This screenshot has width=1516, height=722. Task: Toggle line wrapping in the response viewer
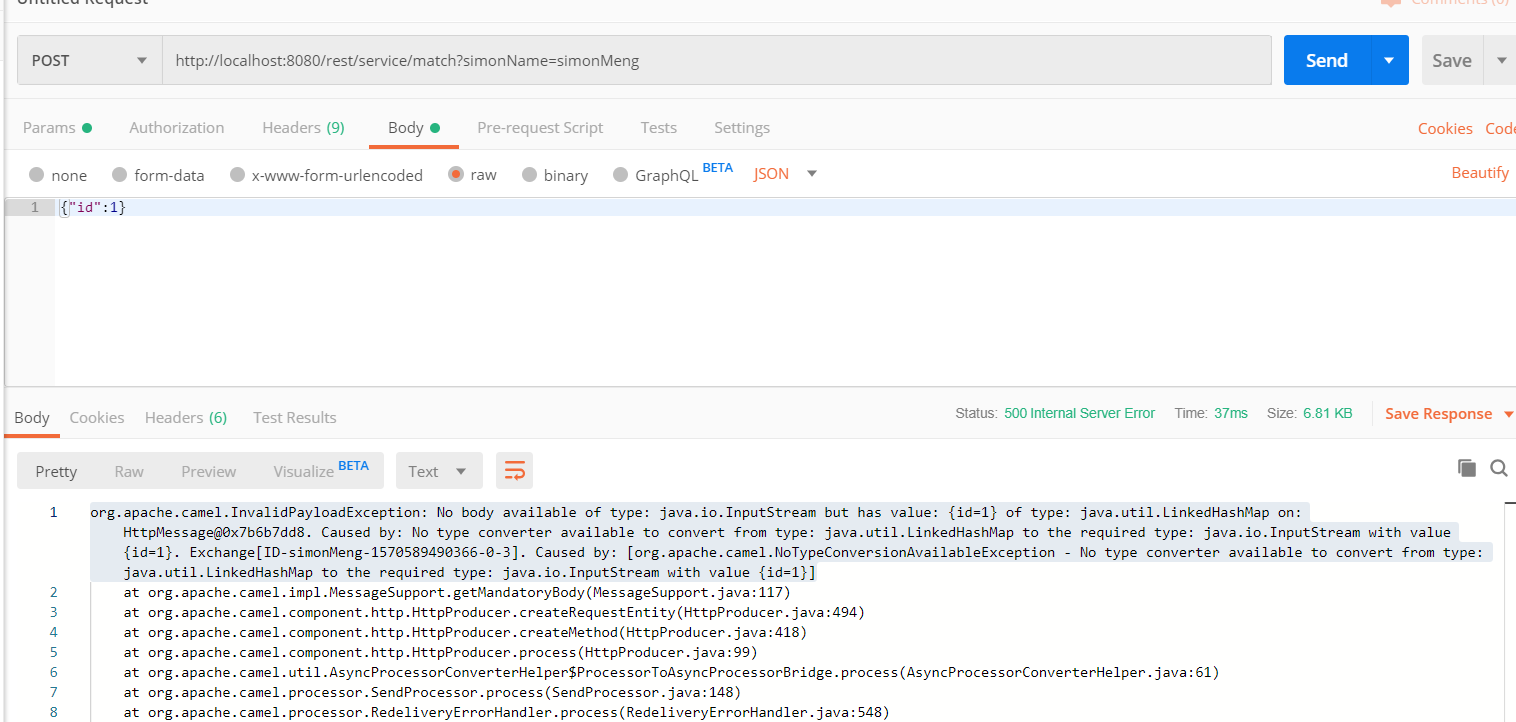pyautogui.click(x=514, y=470)
